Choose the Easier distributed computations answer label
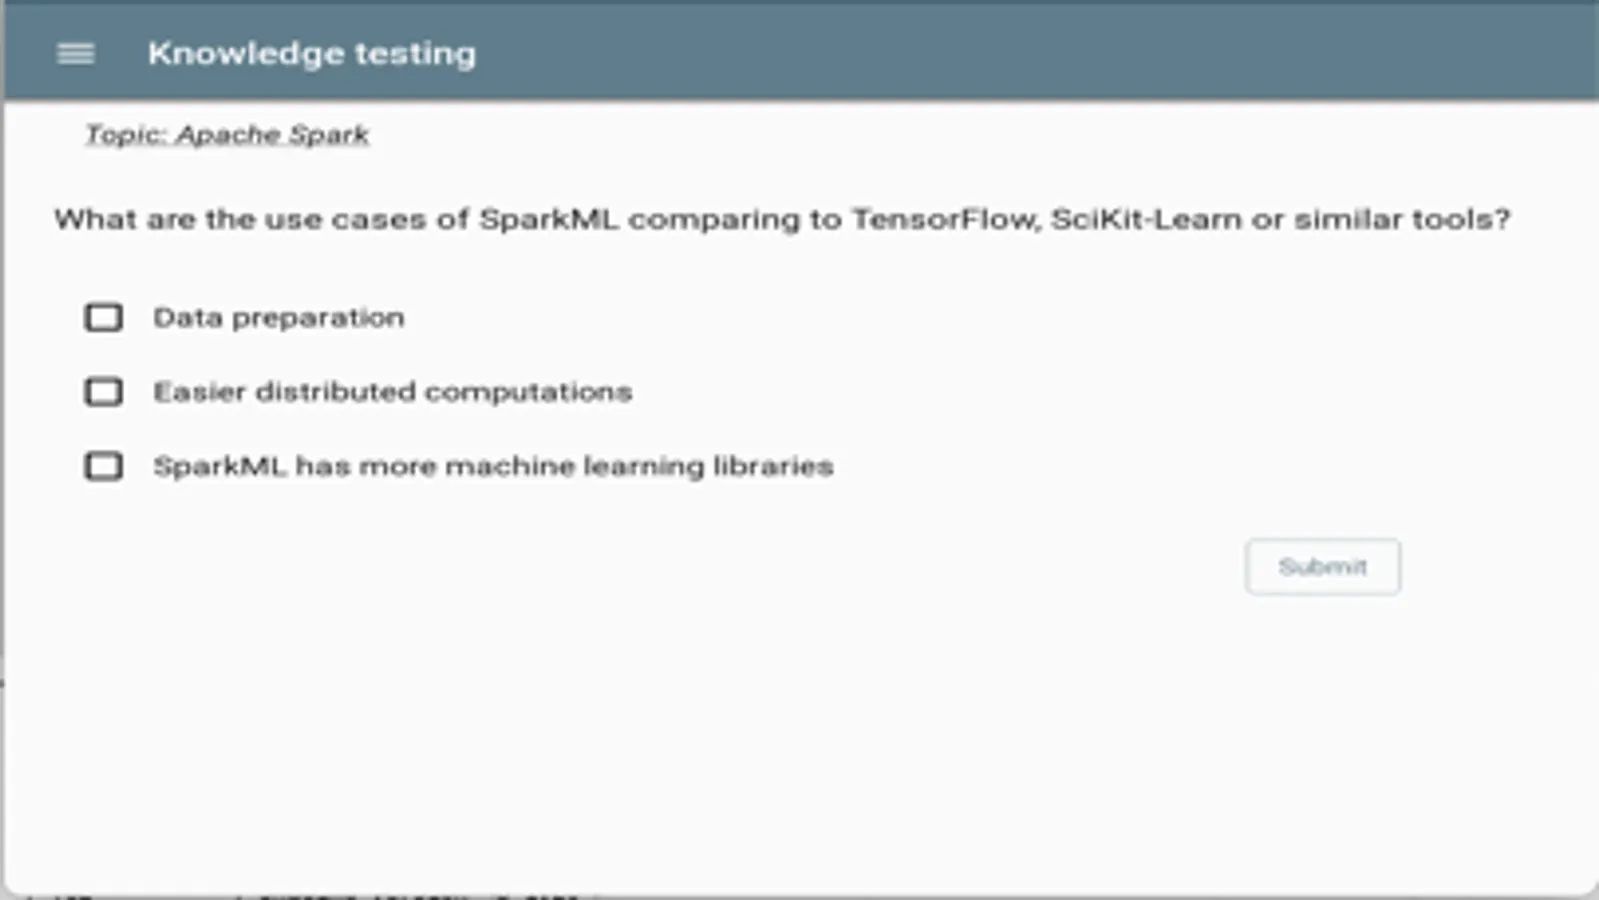1599x900 pixels. tap(392, 392)
